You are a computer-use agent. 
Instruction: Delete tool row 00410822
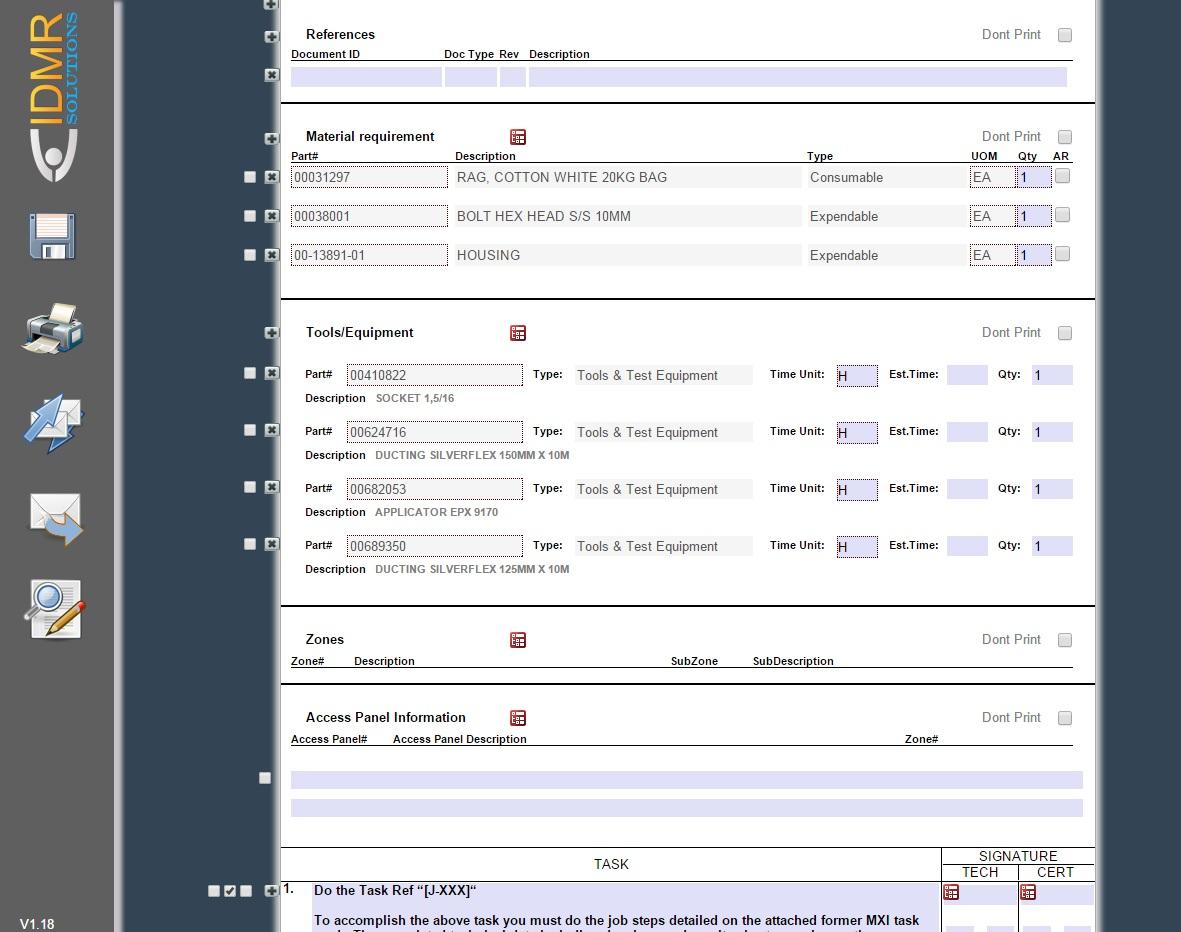(272, 373)
